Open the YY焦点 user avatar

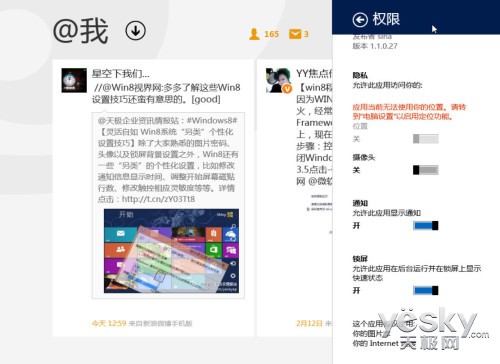(x=279, y=80)
